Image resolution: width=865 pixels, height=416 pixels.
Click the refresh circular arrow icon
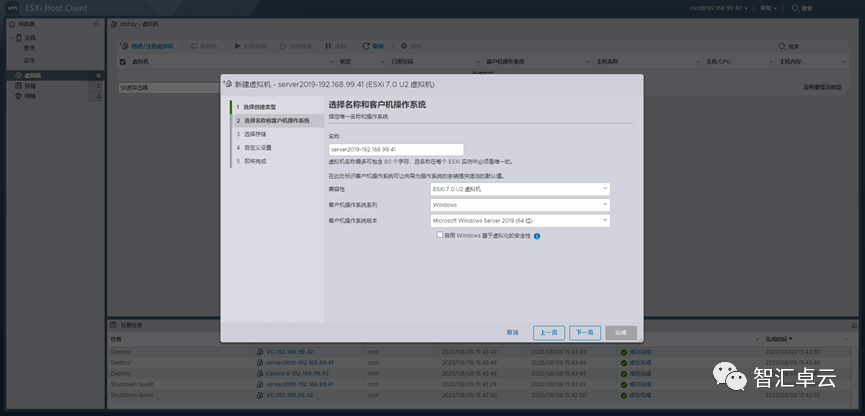coord(366,46)
